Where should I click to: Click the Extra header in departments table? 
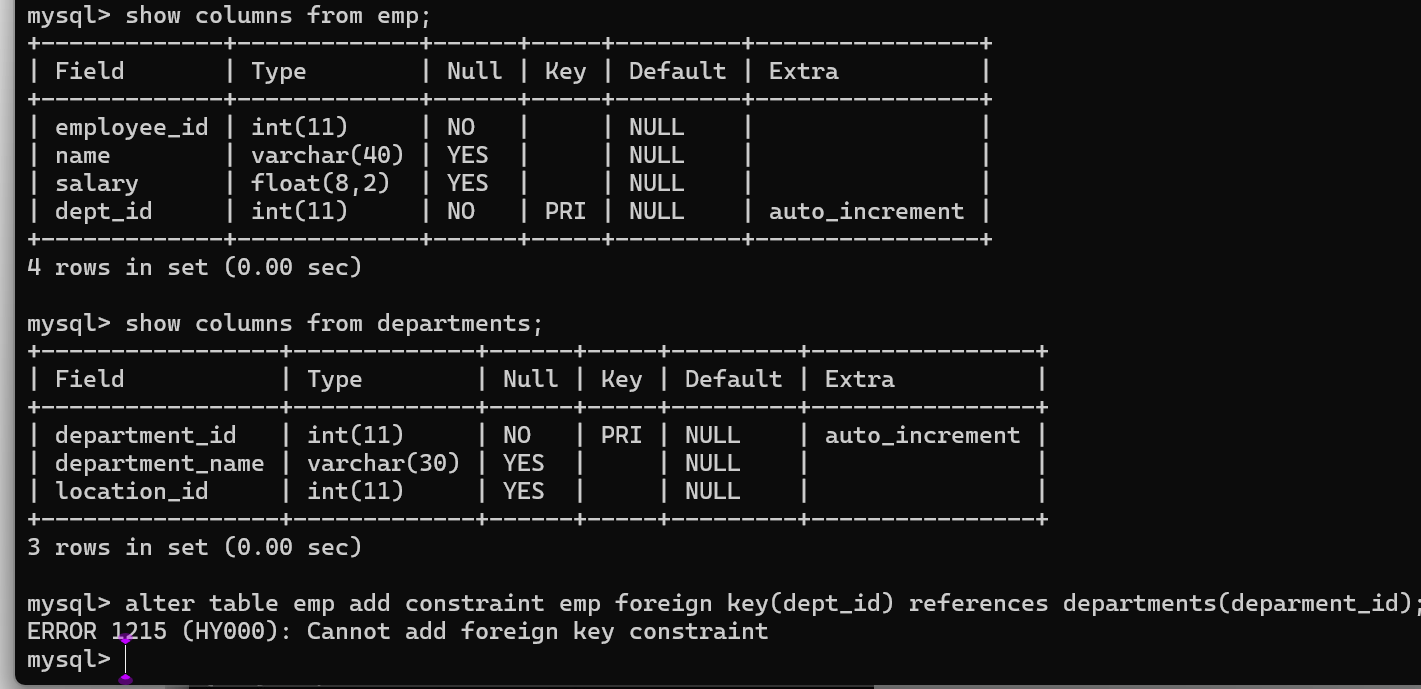tap(859, 380)
